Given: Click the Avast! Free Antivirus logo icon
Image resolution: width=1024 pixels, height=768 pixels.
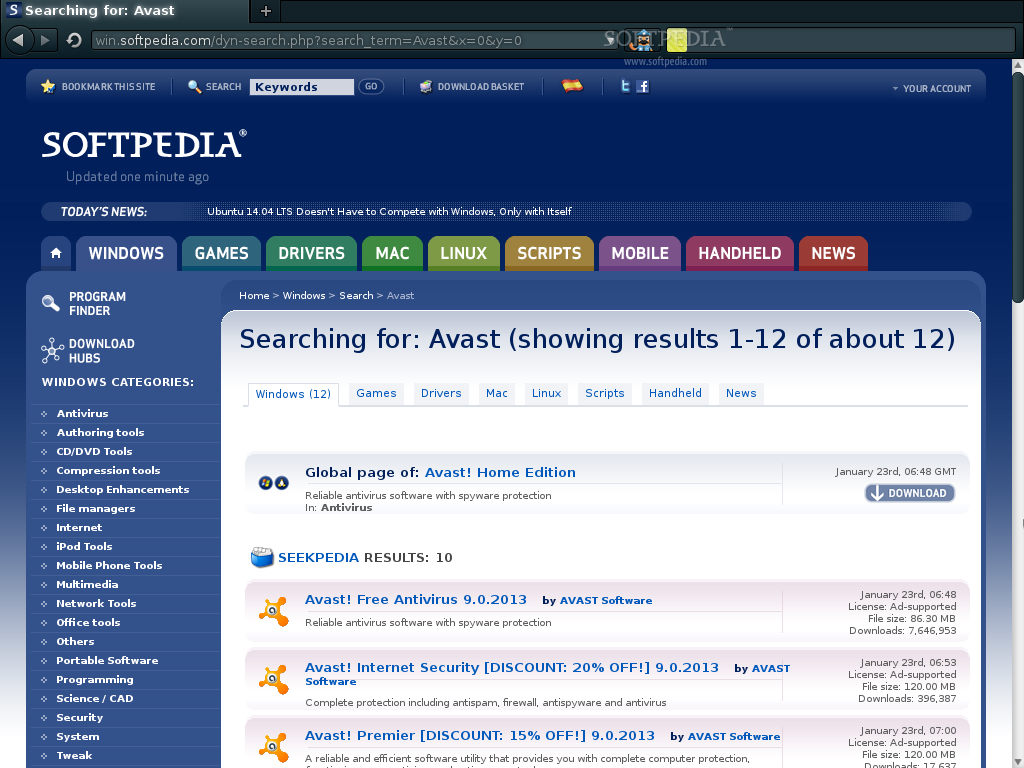Looking at the screenshot, I should 274,611.
